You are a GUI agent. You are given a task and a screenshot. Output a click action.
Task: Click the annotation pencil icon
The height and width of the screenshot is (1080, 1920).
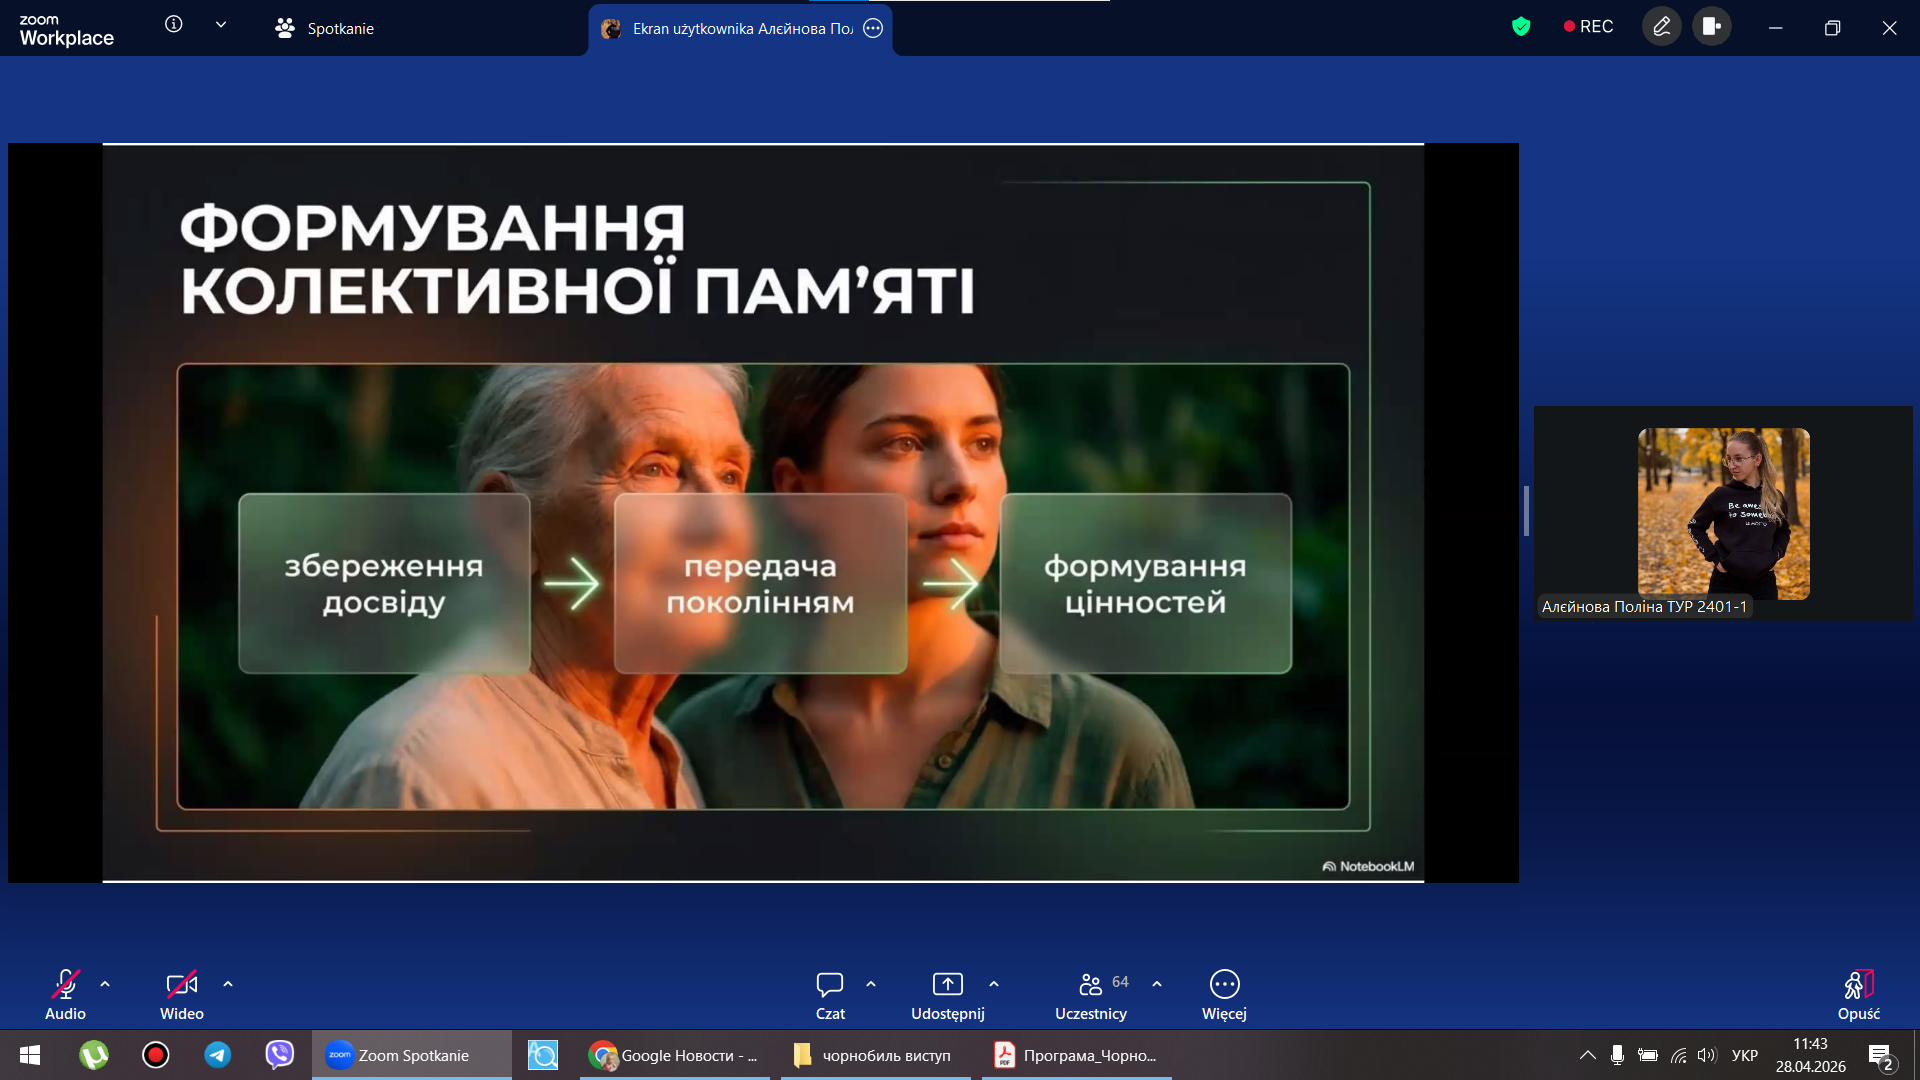[1662, 27]
